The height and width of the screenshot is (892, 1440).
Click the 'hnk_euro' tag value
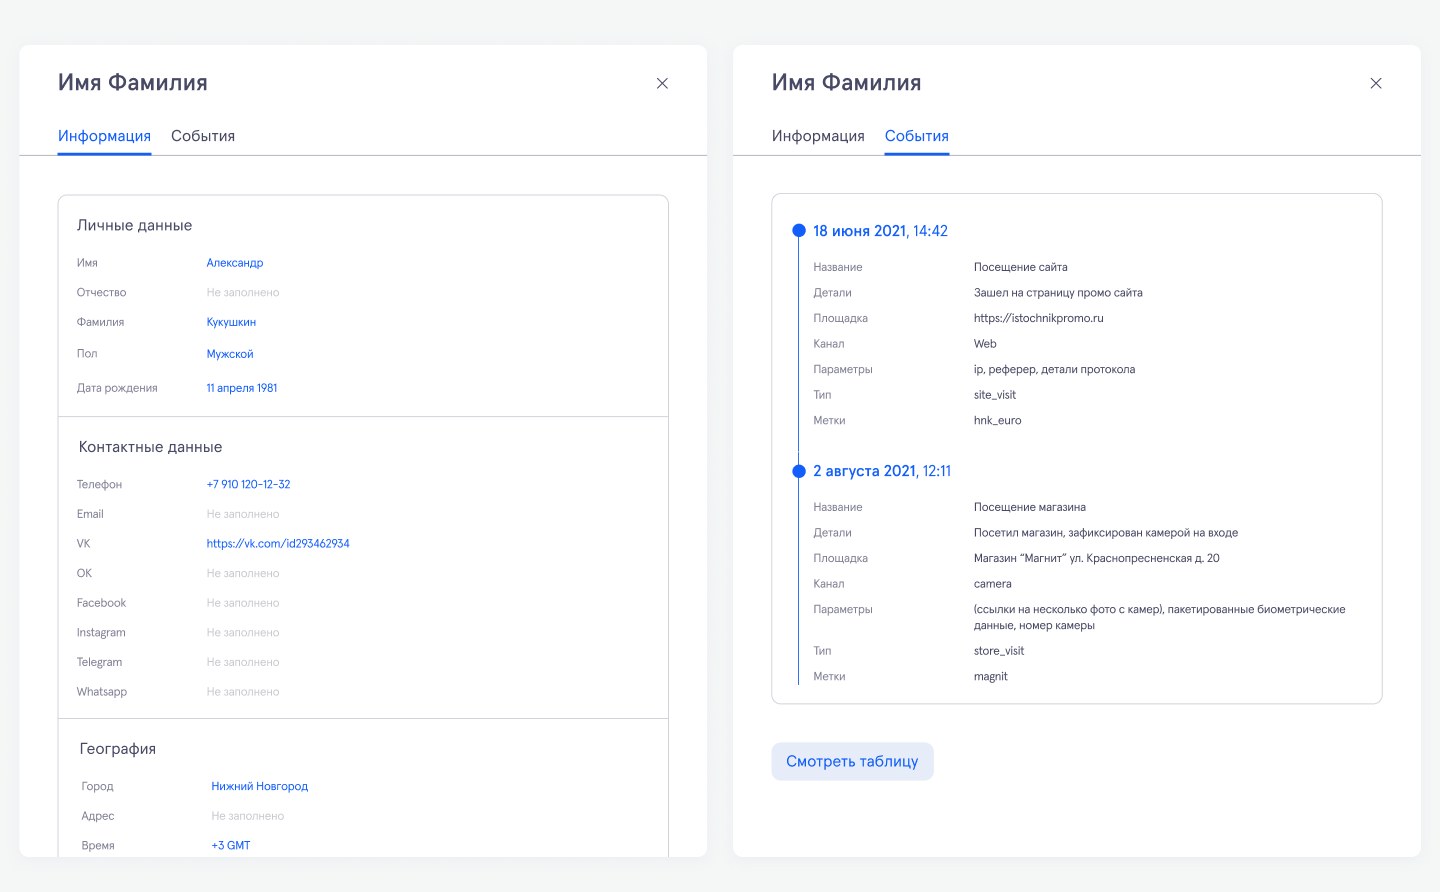(998, 421)
